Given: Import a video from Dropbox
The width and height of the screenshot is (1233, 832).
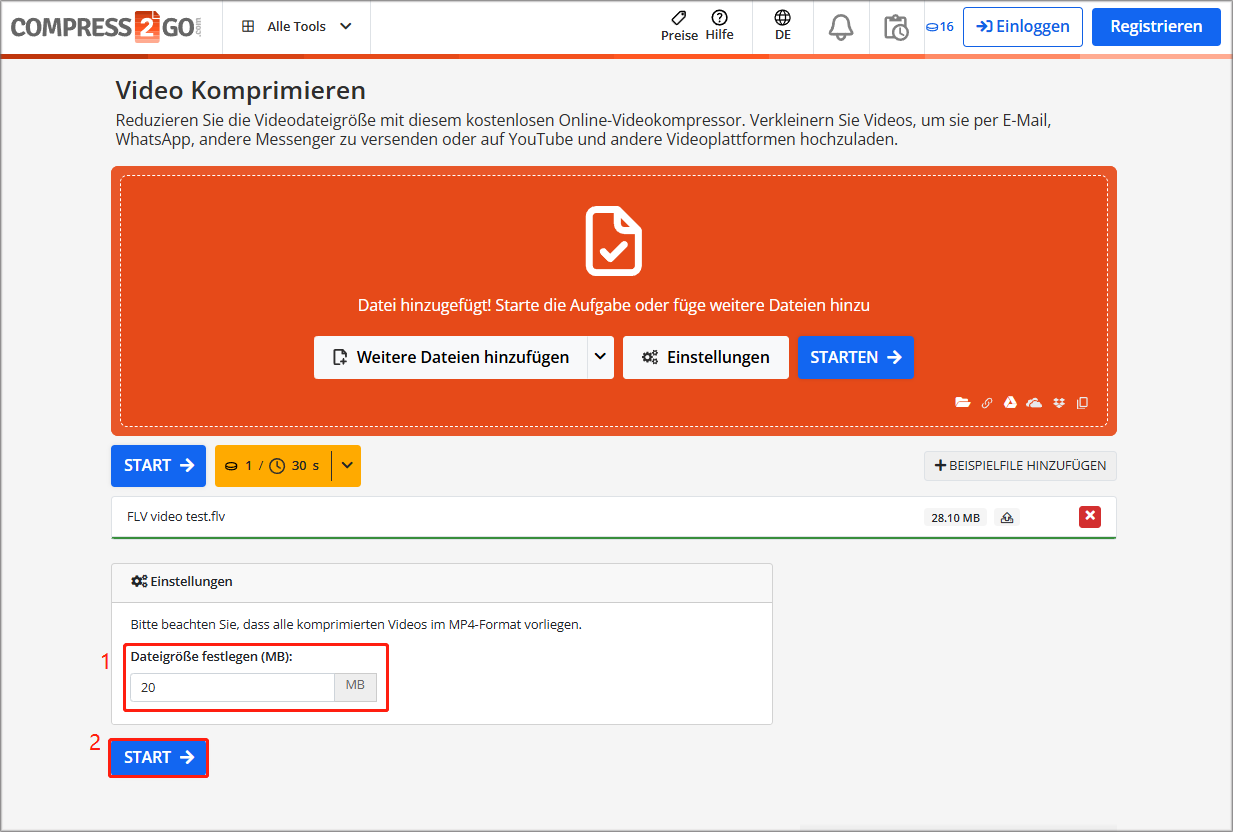Looking at the screenshot, I should pos(1058,403).
